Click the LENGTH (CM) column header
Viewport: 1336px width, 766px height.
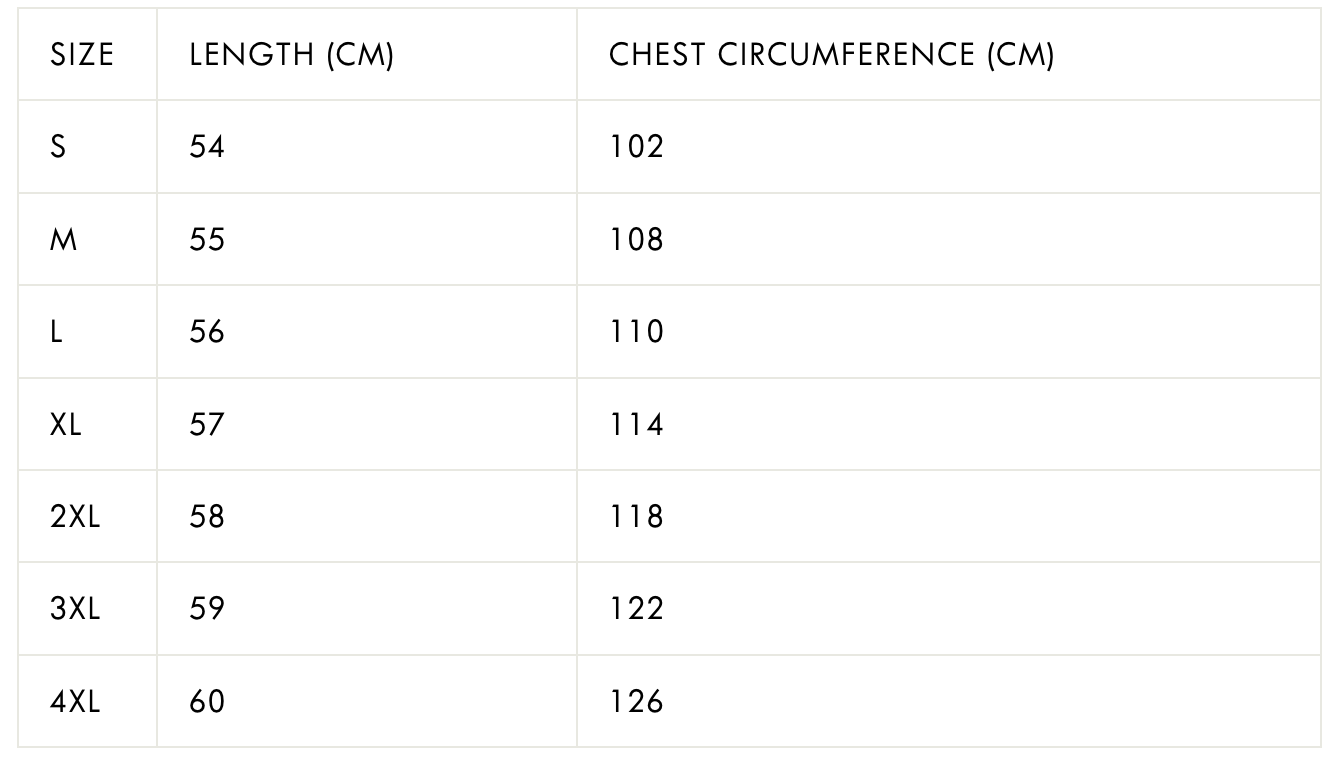tap(292, 55)
